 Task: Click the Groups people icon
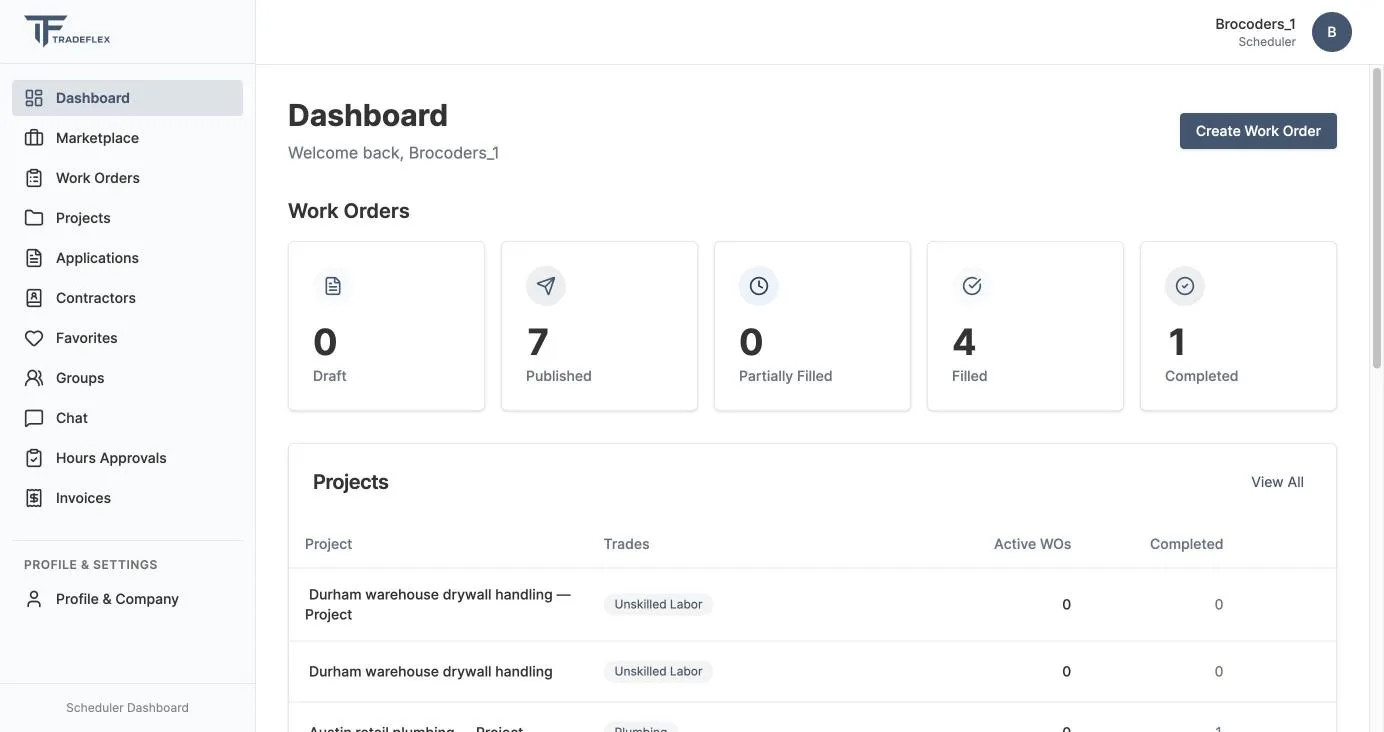point(34,378)
